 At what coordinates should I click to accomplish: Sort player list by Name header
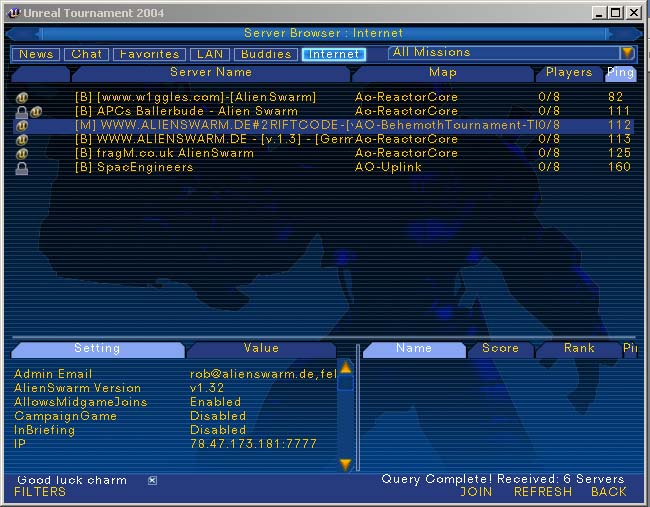414,349
